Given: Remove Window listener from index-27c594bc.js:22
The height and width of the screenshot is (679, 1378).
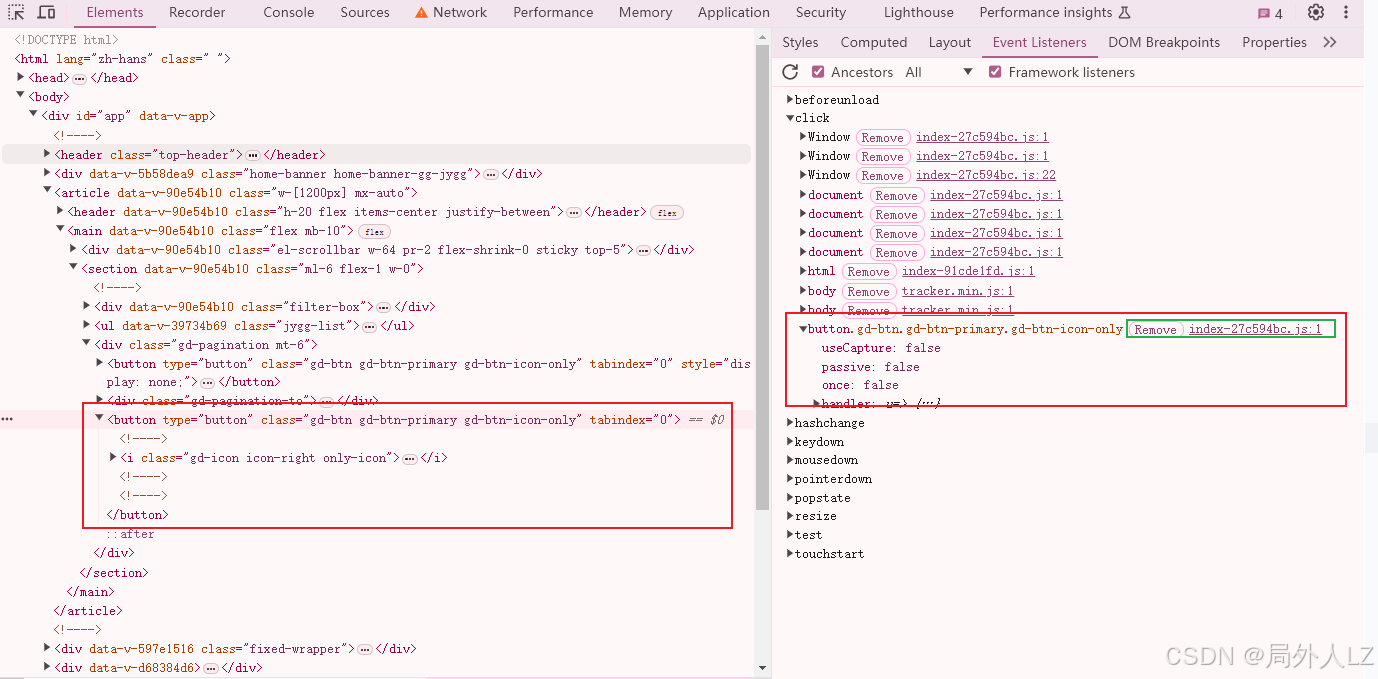Looking at the screenshot, I should click(882, 176).
